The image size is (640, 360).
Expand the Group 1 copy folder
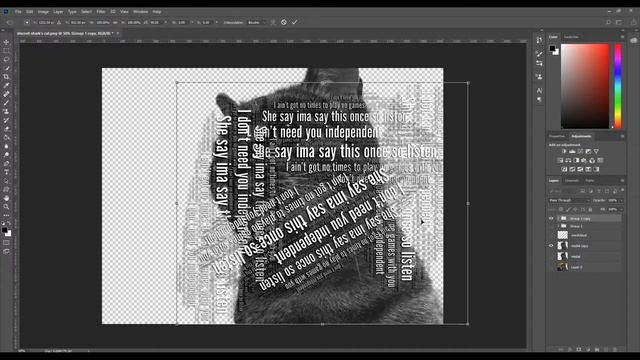[x=558, y=219]
